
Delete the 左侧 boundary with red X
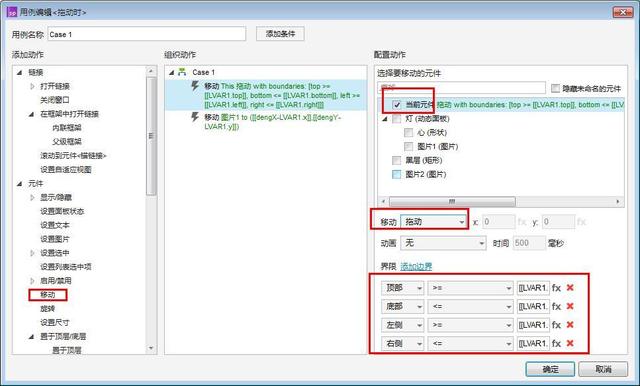570,324
